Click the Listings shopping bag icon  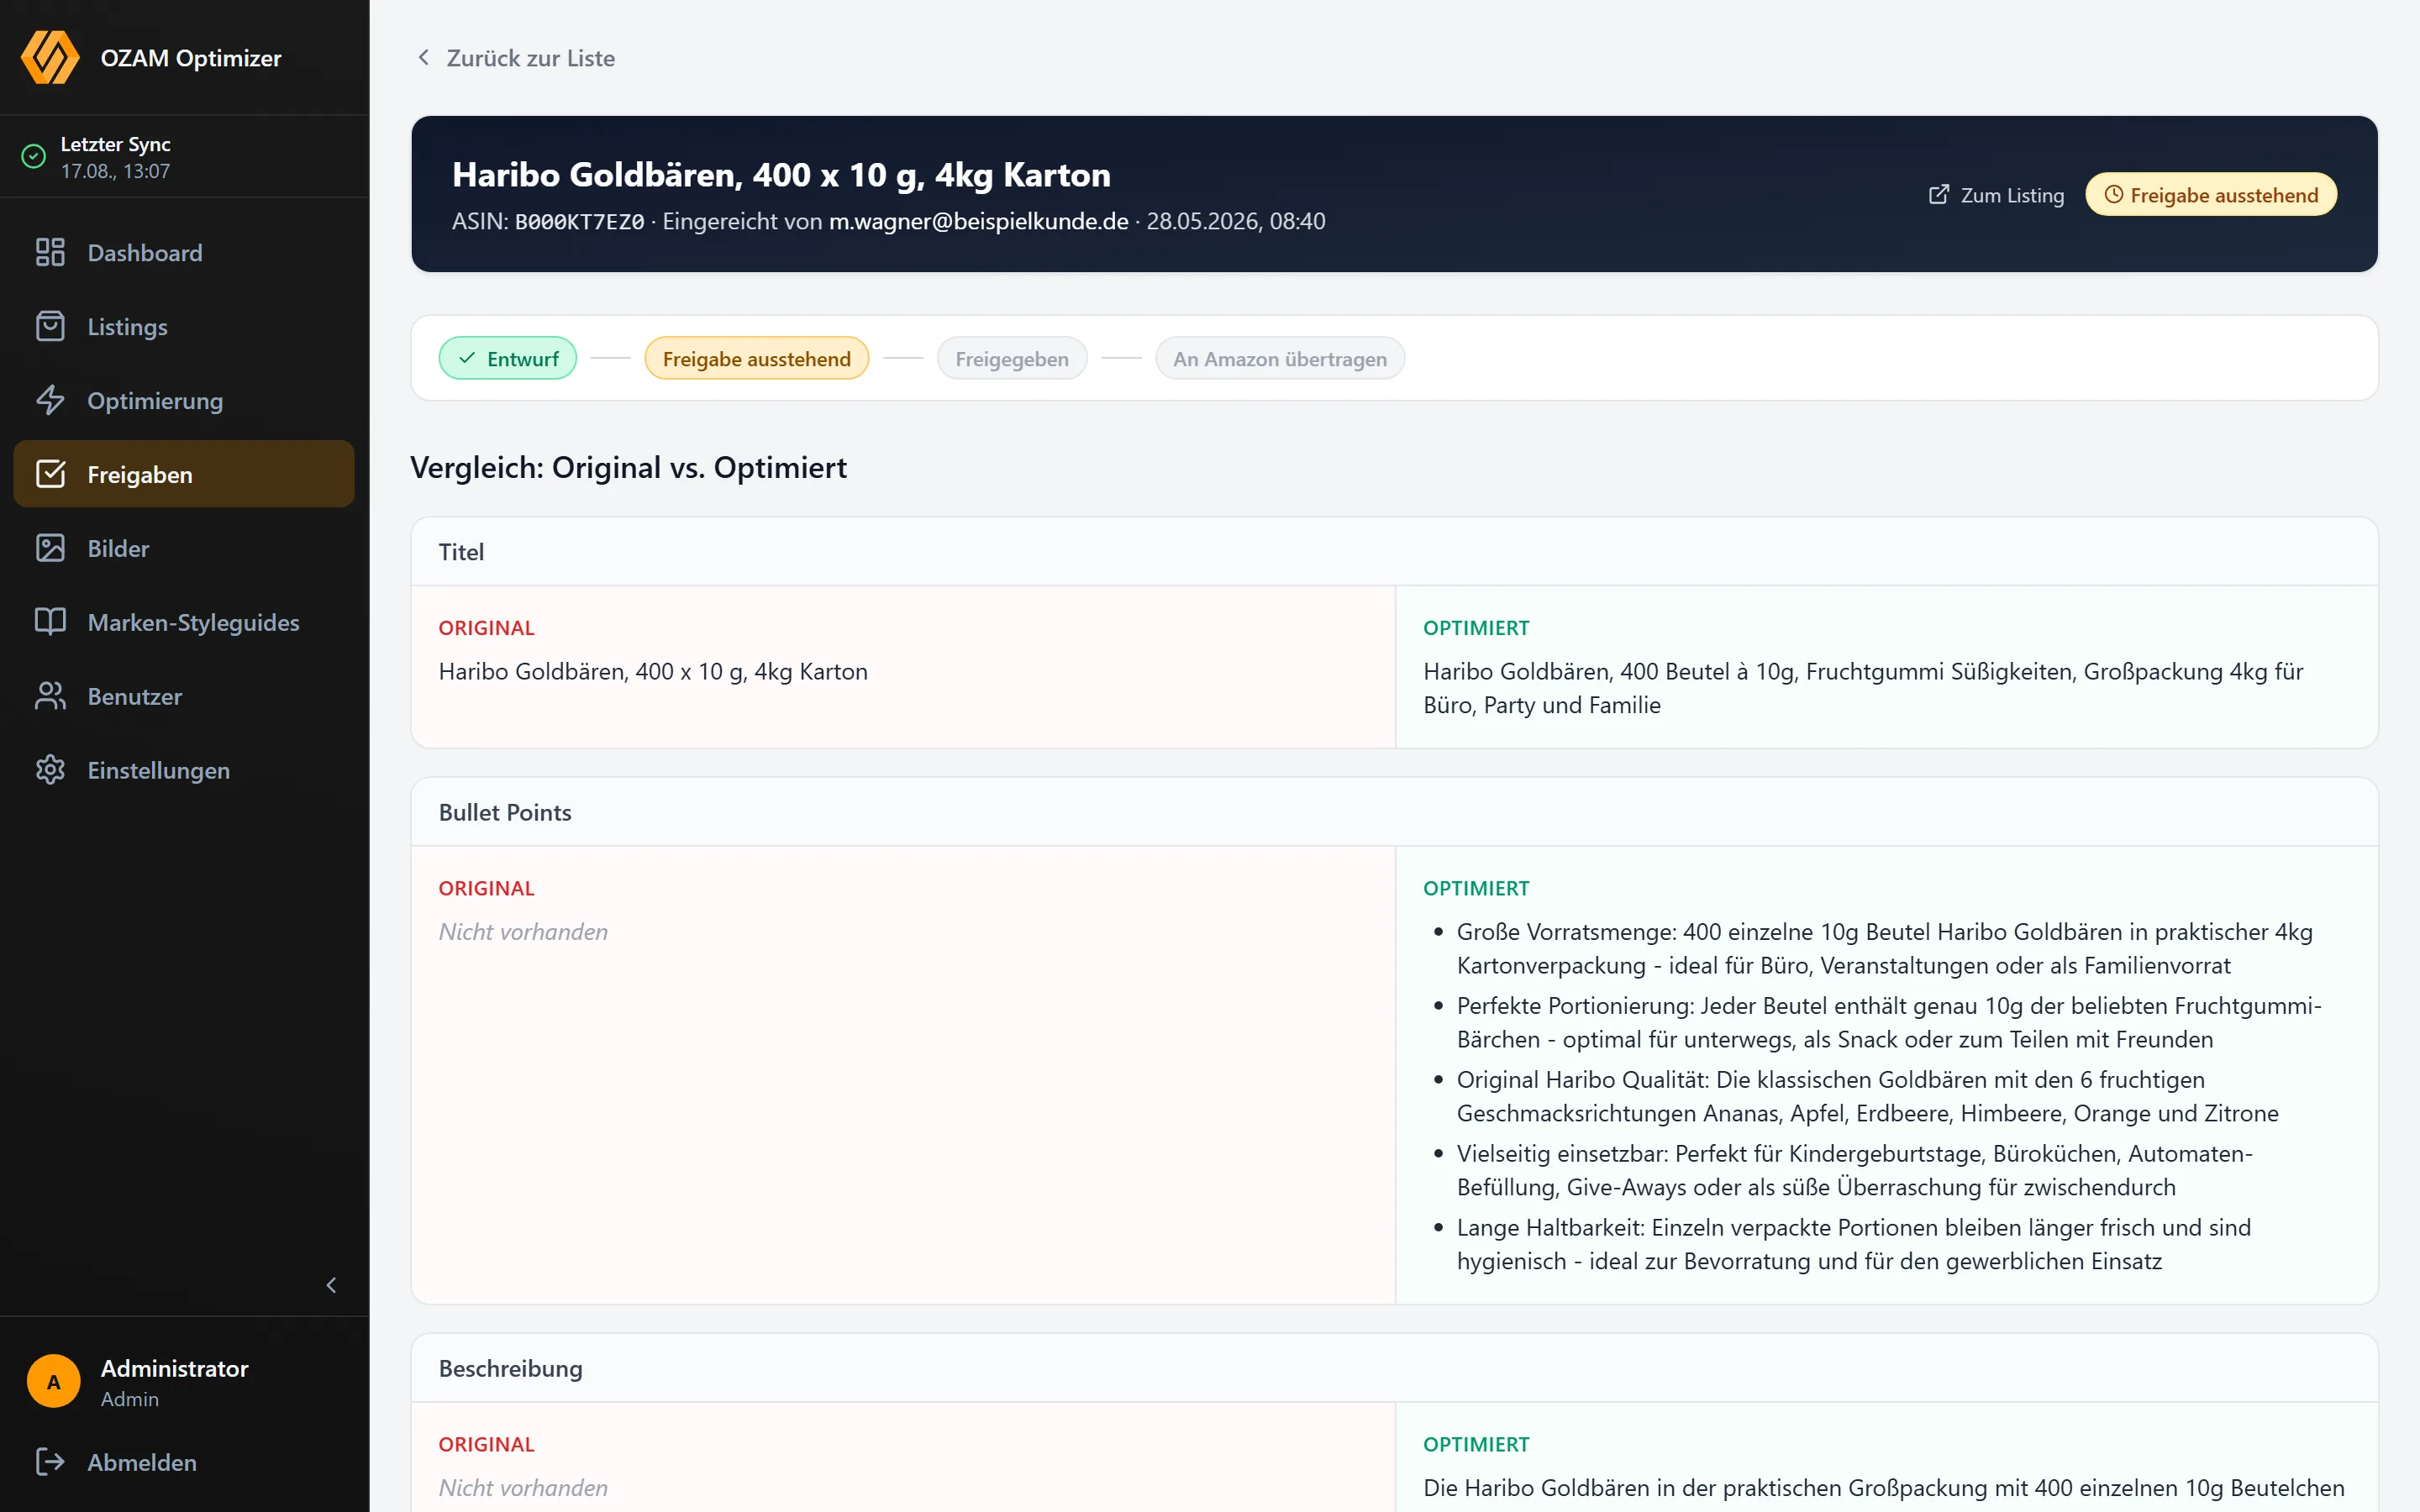point(50,326)
